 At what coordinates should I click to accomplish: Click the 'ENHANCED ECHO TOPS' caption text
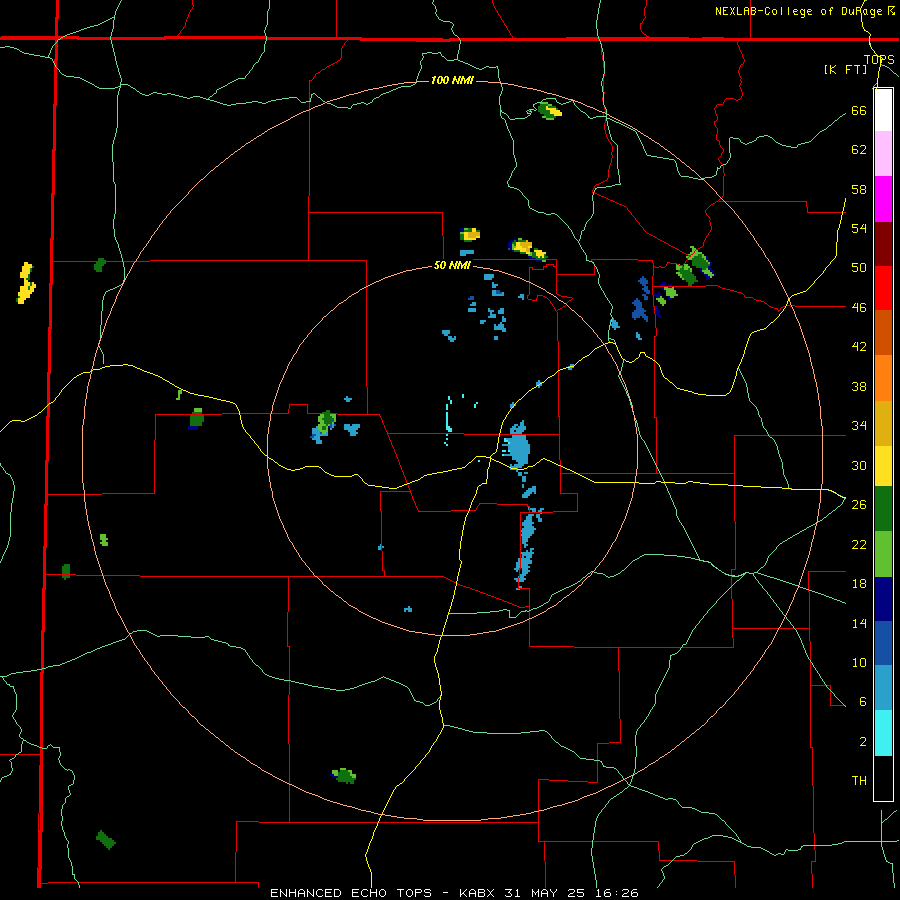coord(351,893)
